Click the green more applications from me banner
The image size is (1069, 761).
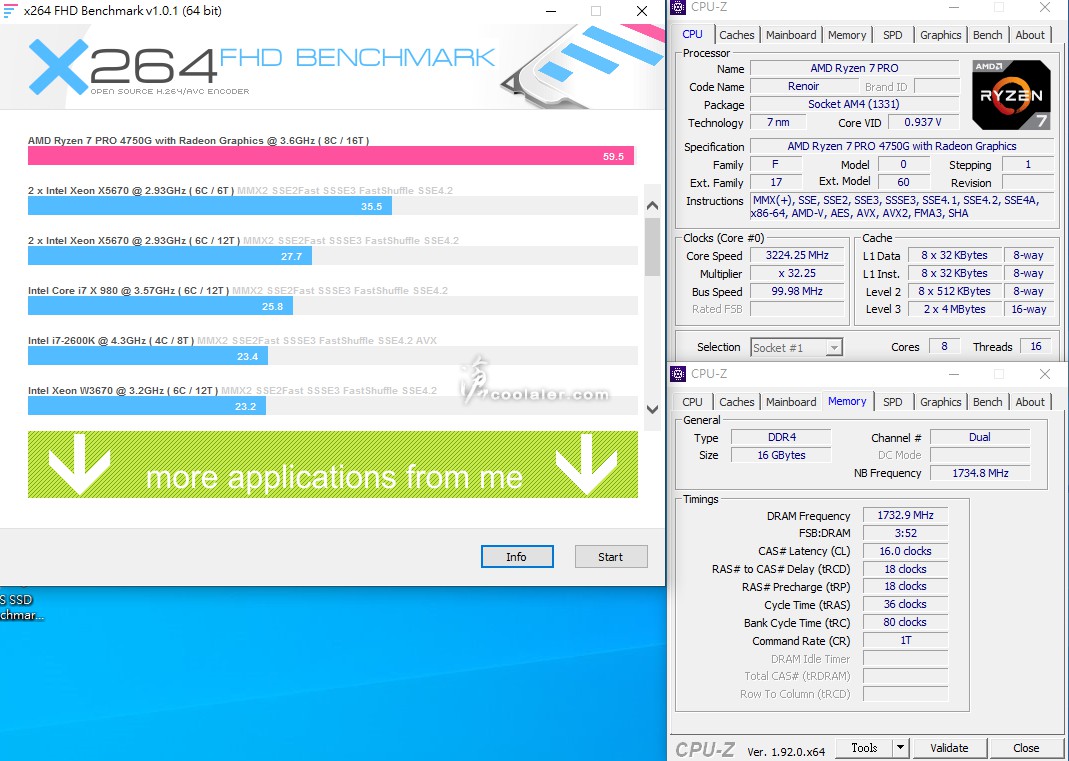click(333, 464)
